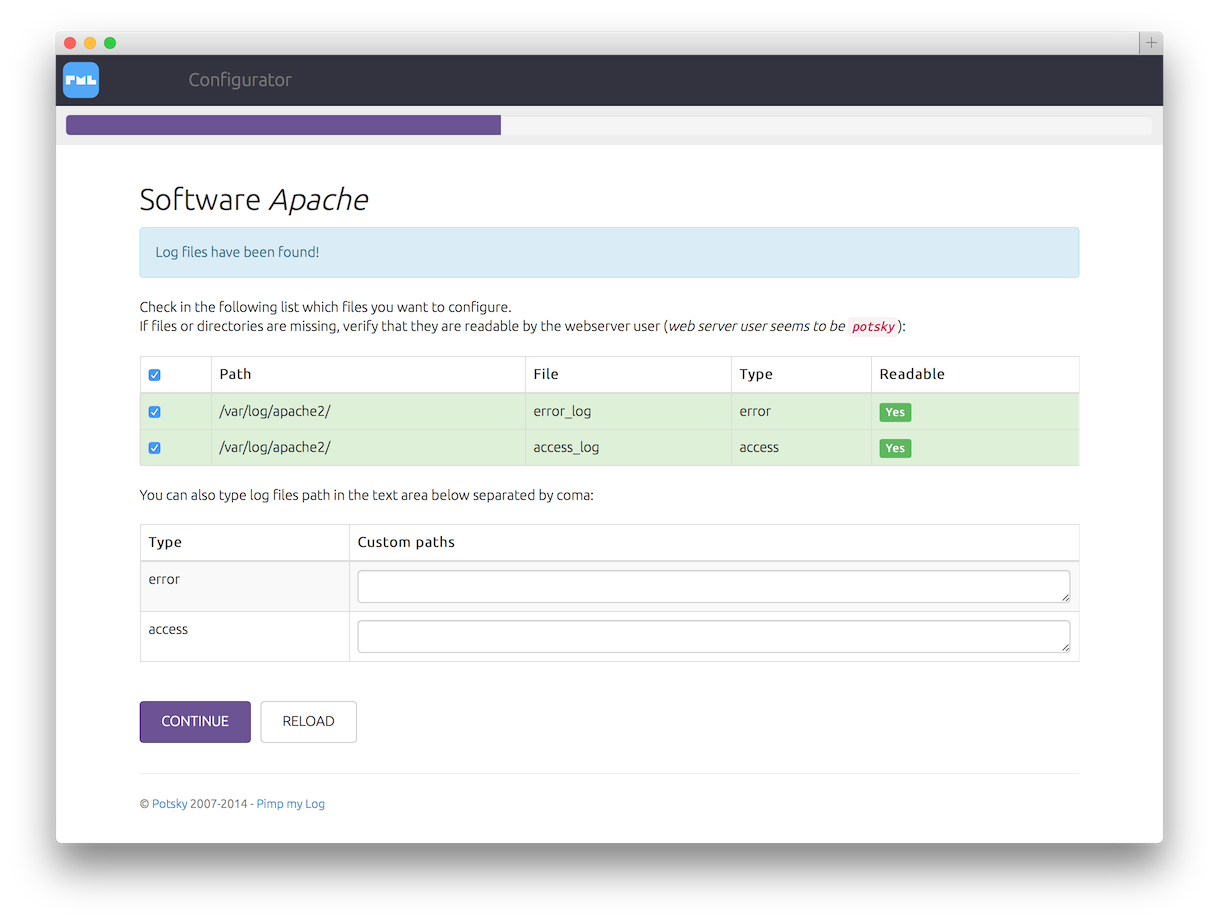Click the purple setup progress bar

(283, 125)
